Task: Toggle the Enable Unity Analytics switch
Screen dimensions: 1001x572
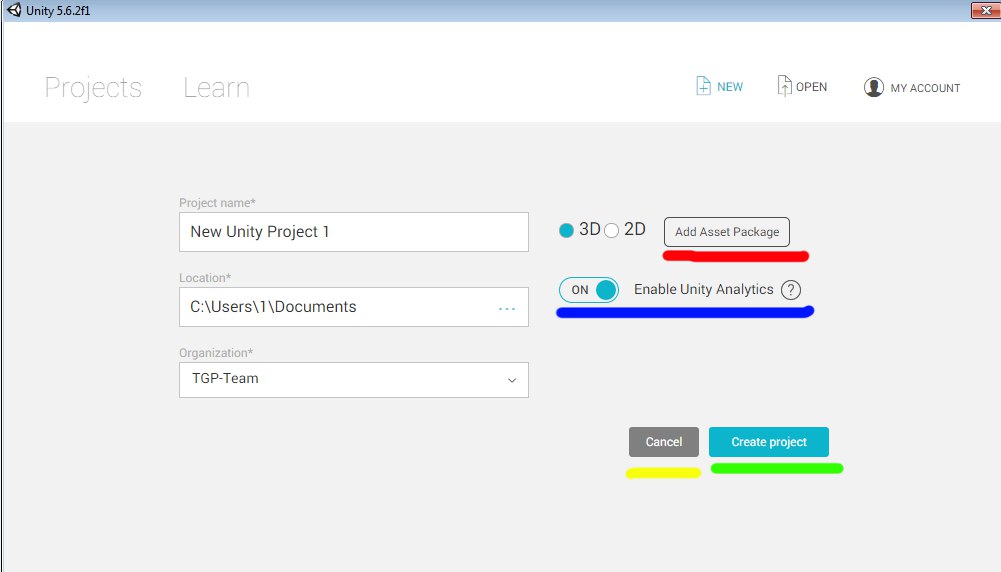Action: 589,290
